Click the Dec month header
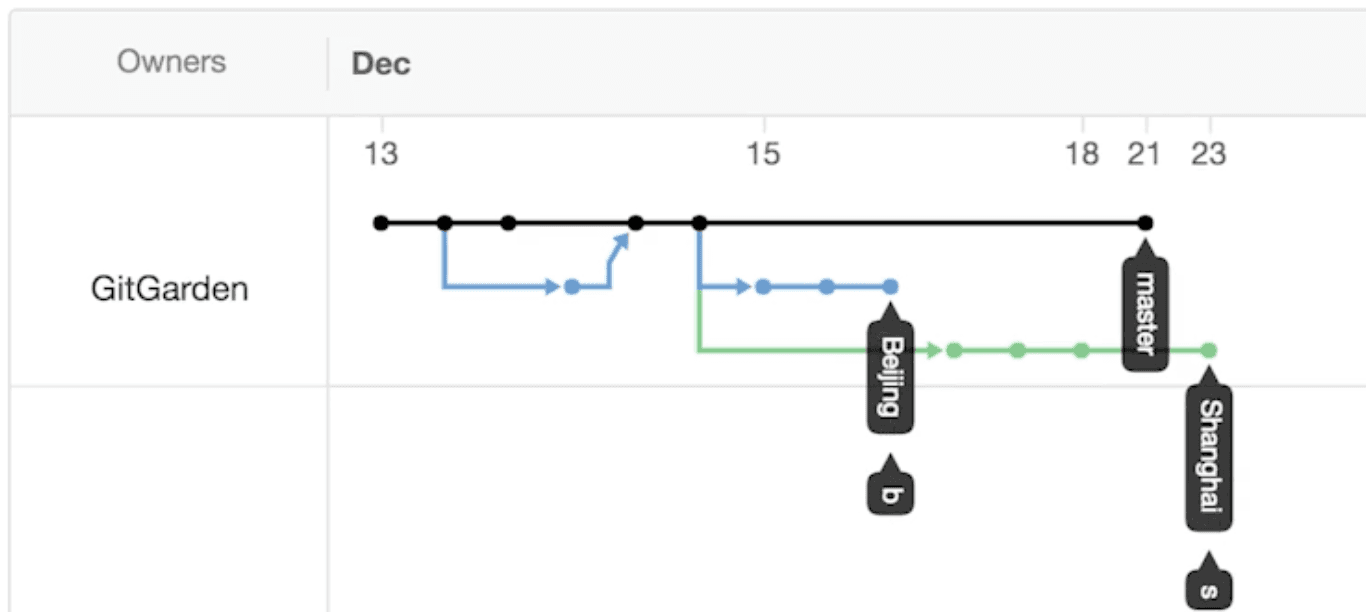This screenshot has height=612, width=1366. tap(381, 64)
